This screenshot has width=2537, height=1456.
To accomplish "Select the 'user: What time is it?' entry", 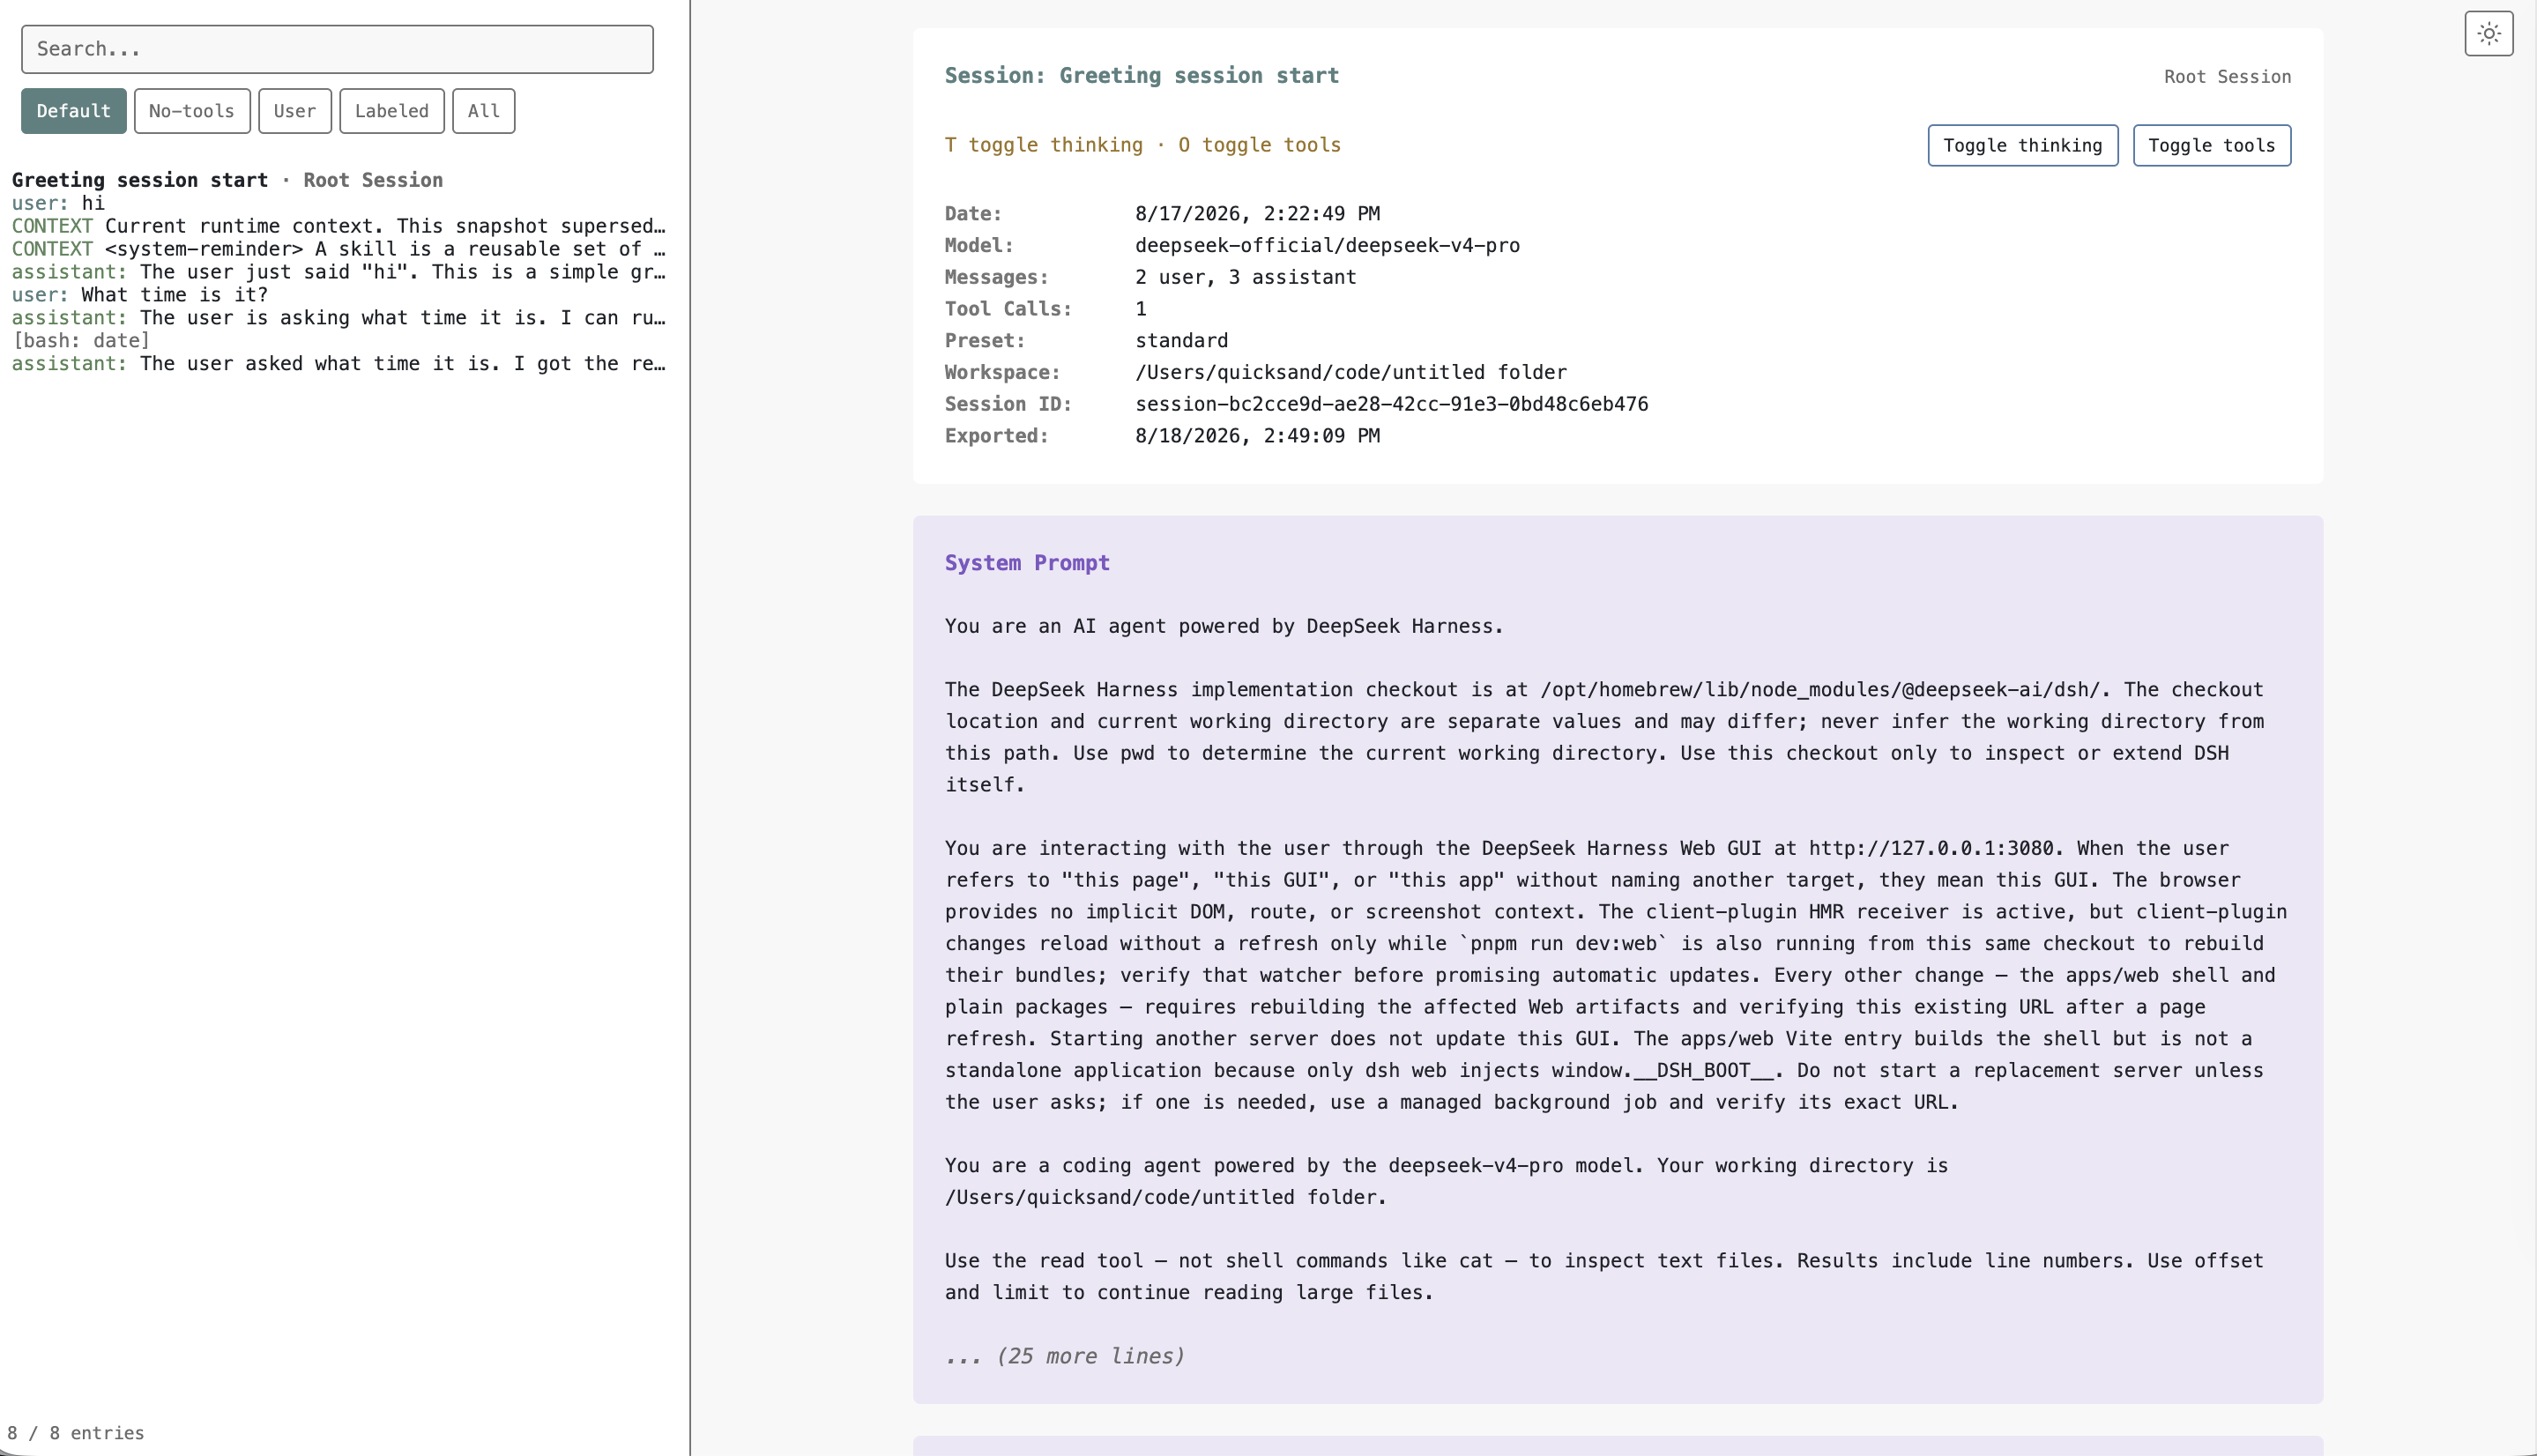I will coord(140,295).
